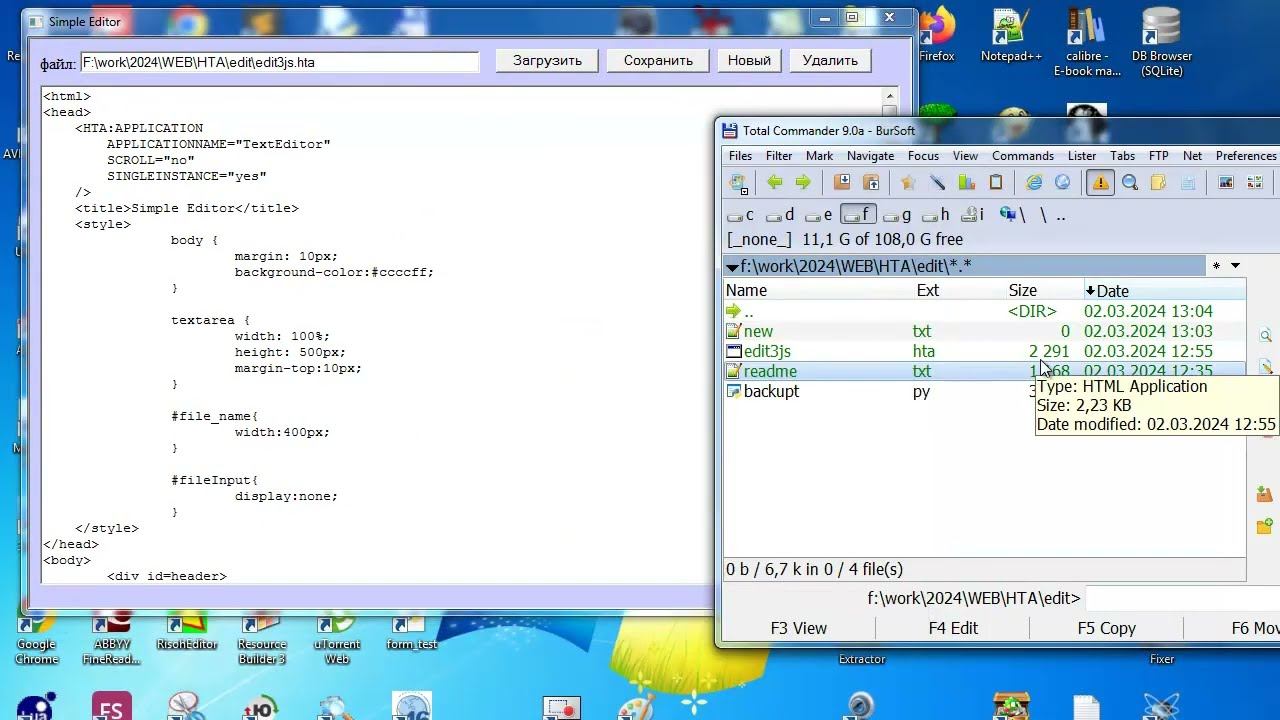Open the Filter menu

[779, 156]
